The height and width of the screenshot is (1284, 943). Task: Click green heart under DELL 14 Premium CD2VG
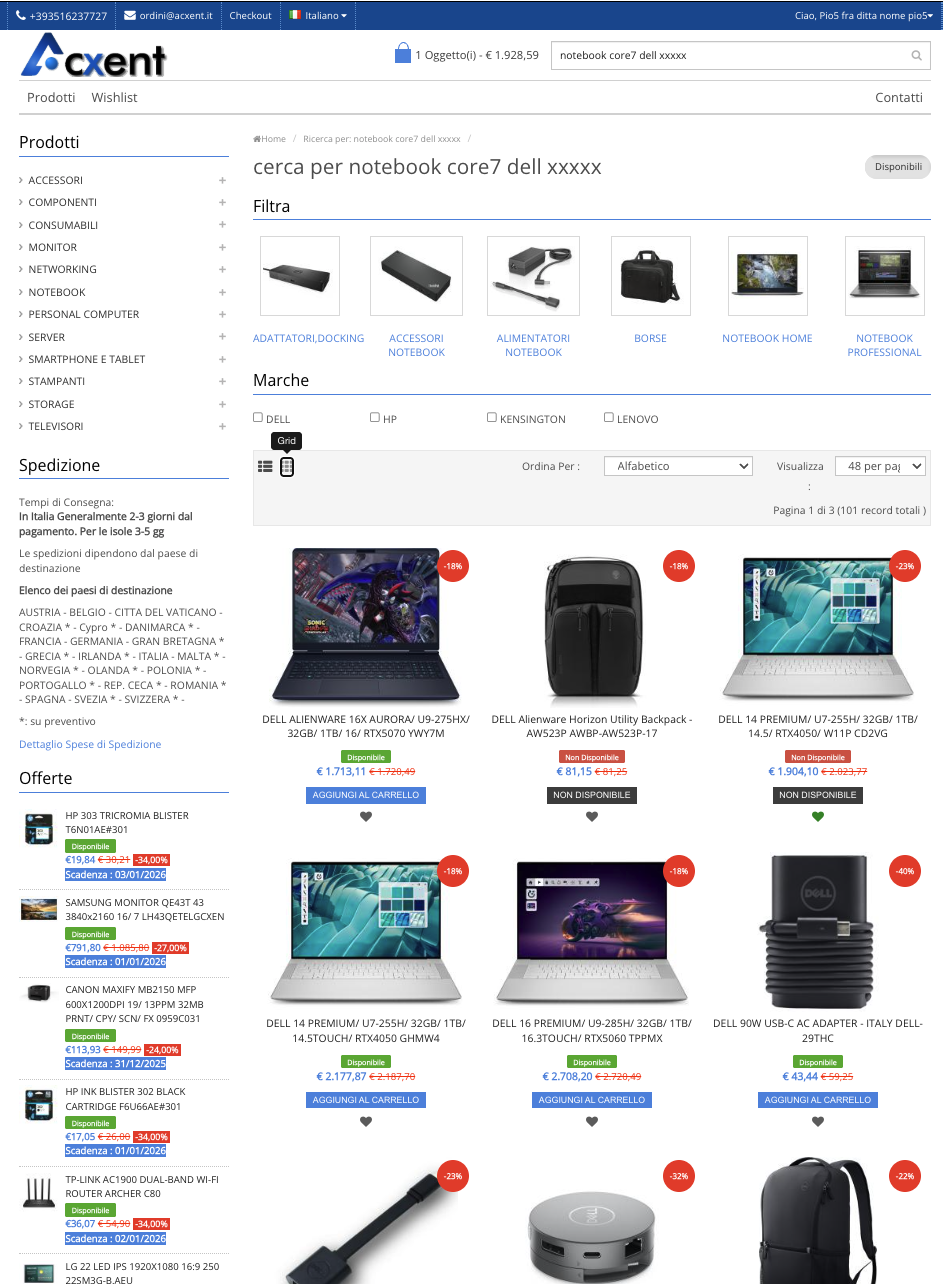pyautogui.click(x=818, y=817)
